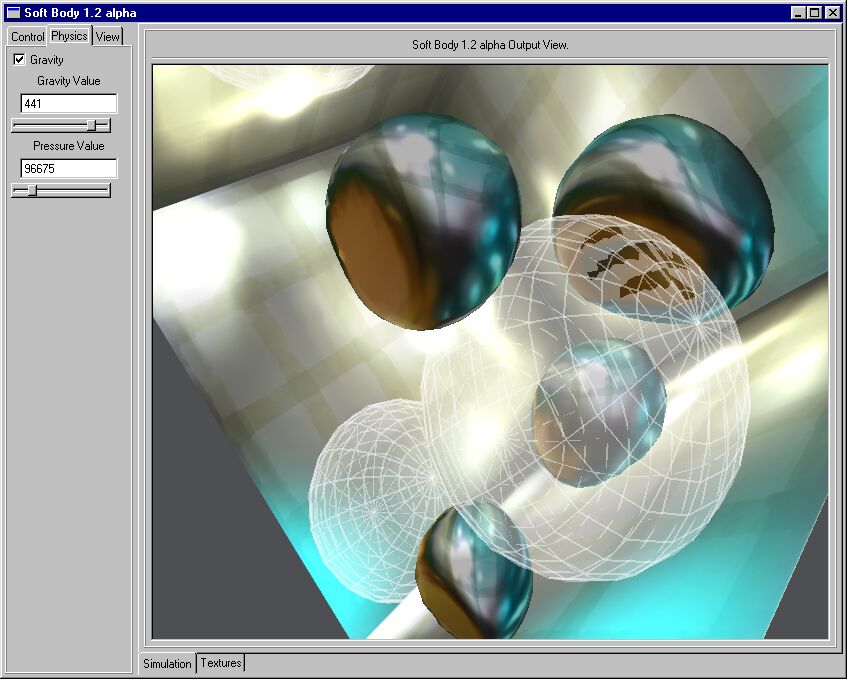Click the Soft Body application icon in title bar
Viewport: 847px width, 679px height.
[13, 13]
